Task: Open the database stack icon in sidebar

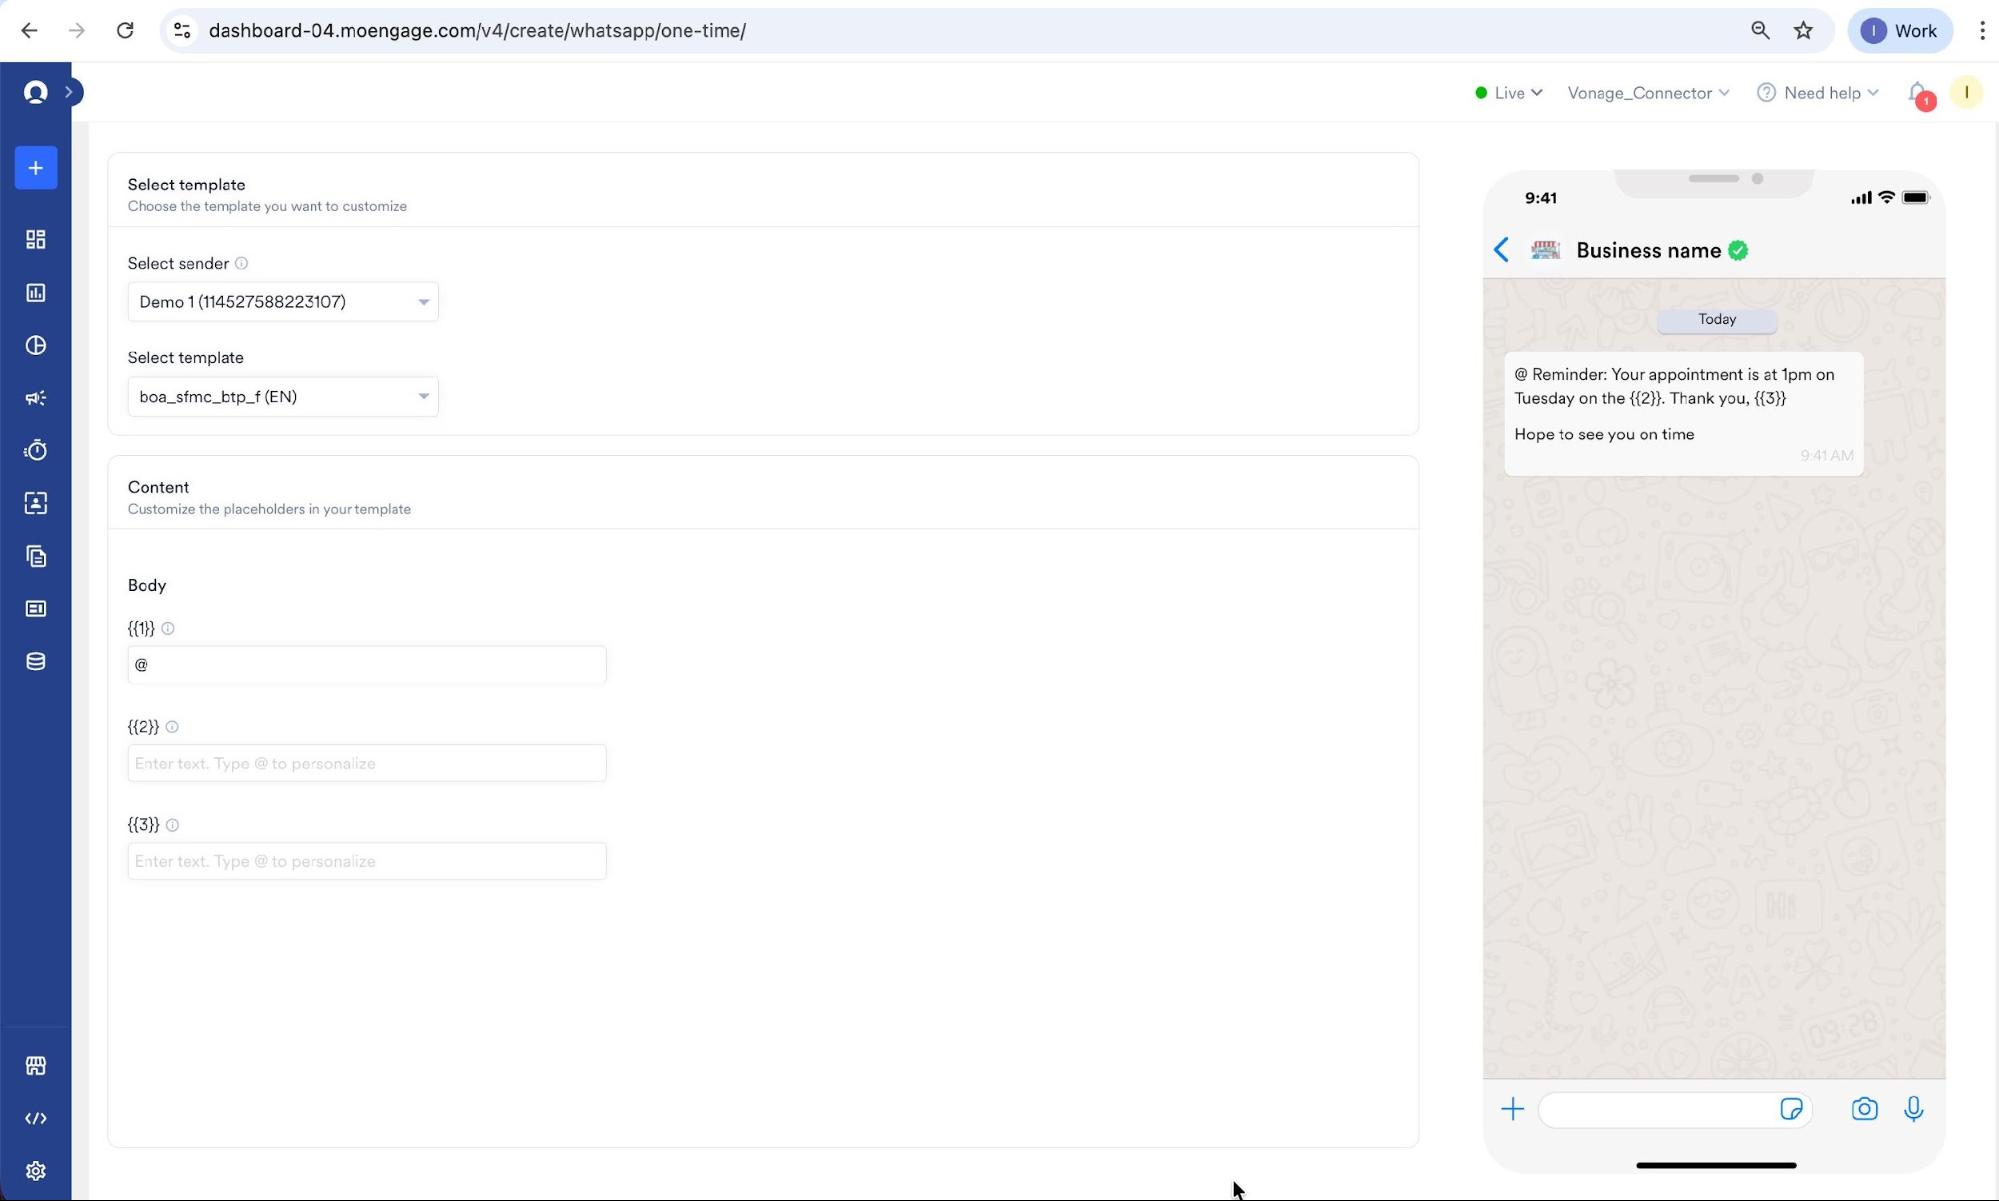Action: coord(36,661)
